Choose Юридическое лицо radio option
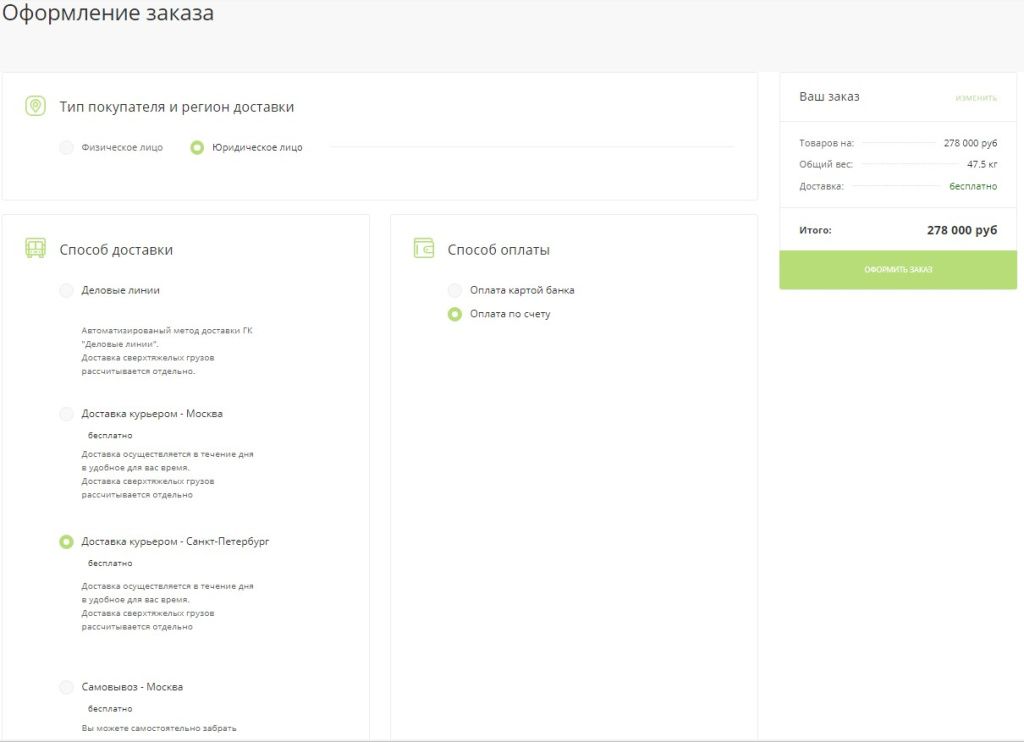 click(197, 148)
